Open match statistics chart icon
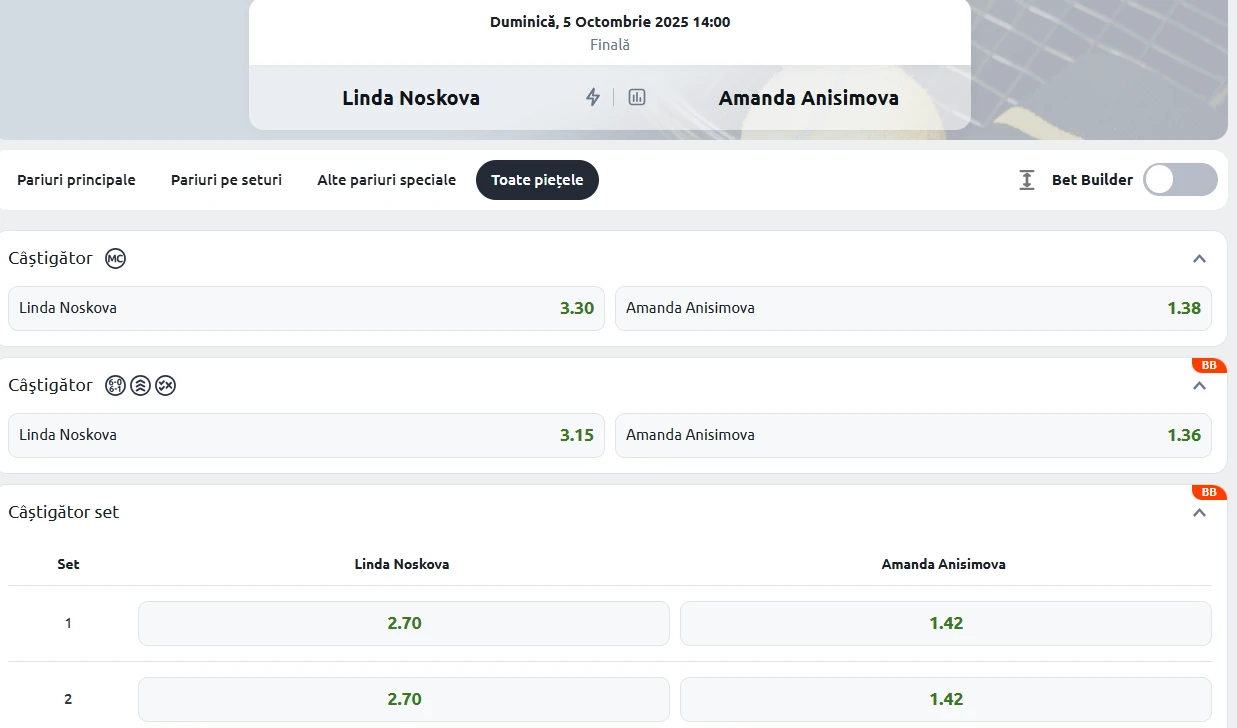1237x728 pixels. [x=637, y=97]
